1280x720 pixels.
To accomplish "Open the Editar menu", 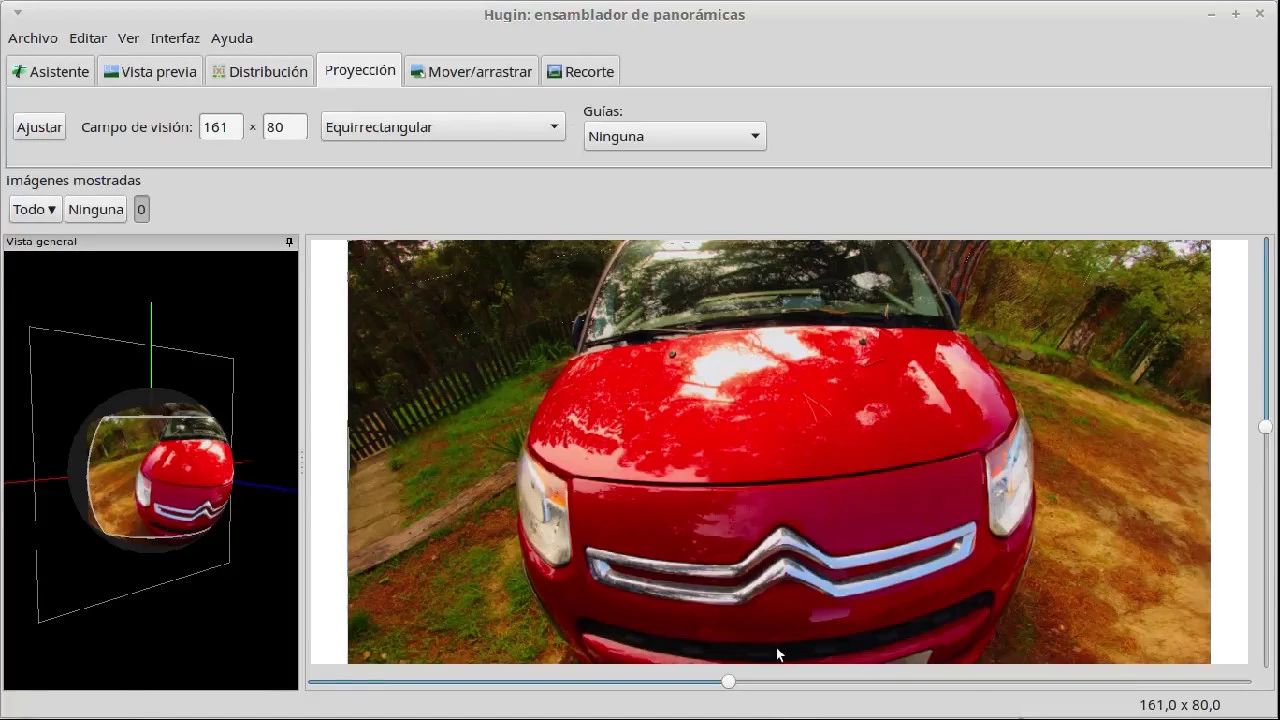I will pyautogui.click(x=87, y=38).
